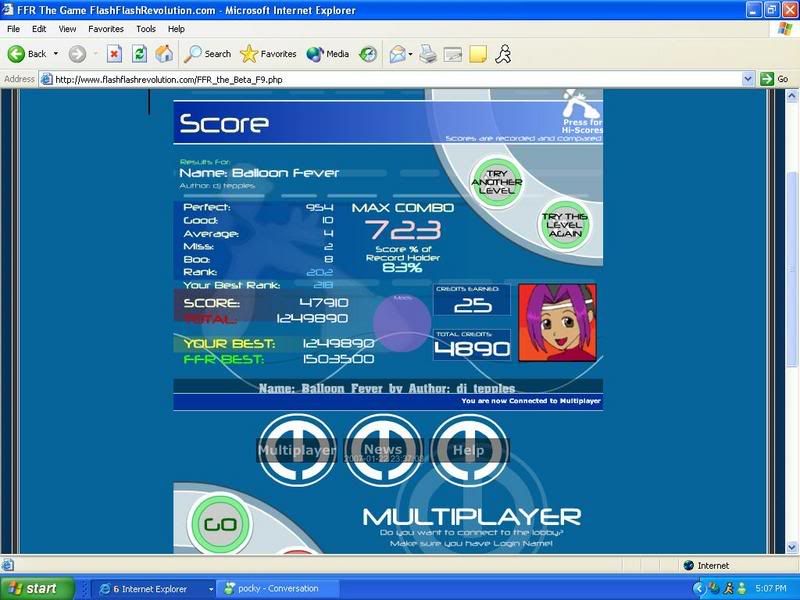Screen dimensions: 800x600
Task: Click the vertical scrollbar thumb
Action: [x=792, y=269]
